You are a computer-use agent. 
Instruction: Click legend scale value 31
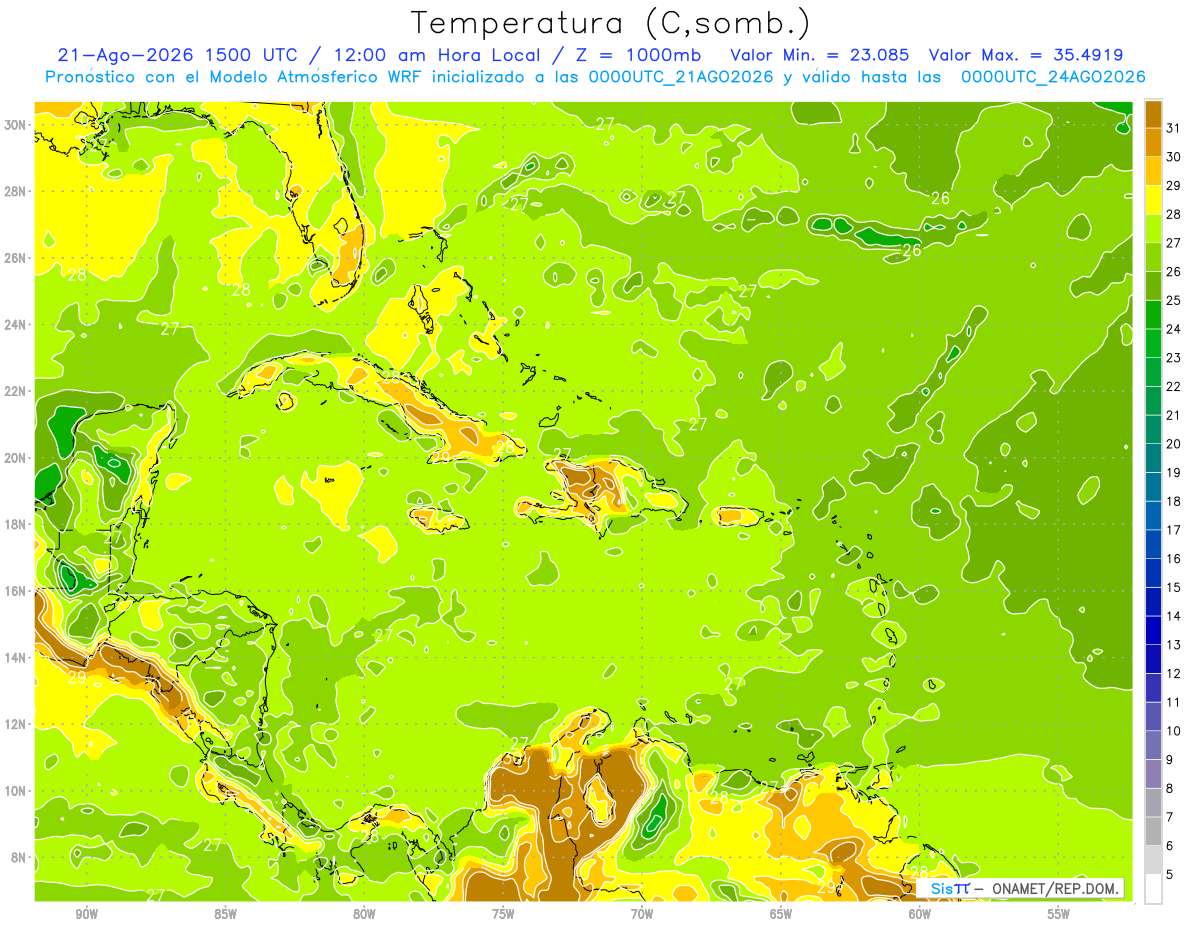pyautogui.click(x=1174, y=128)
